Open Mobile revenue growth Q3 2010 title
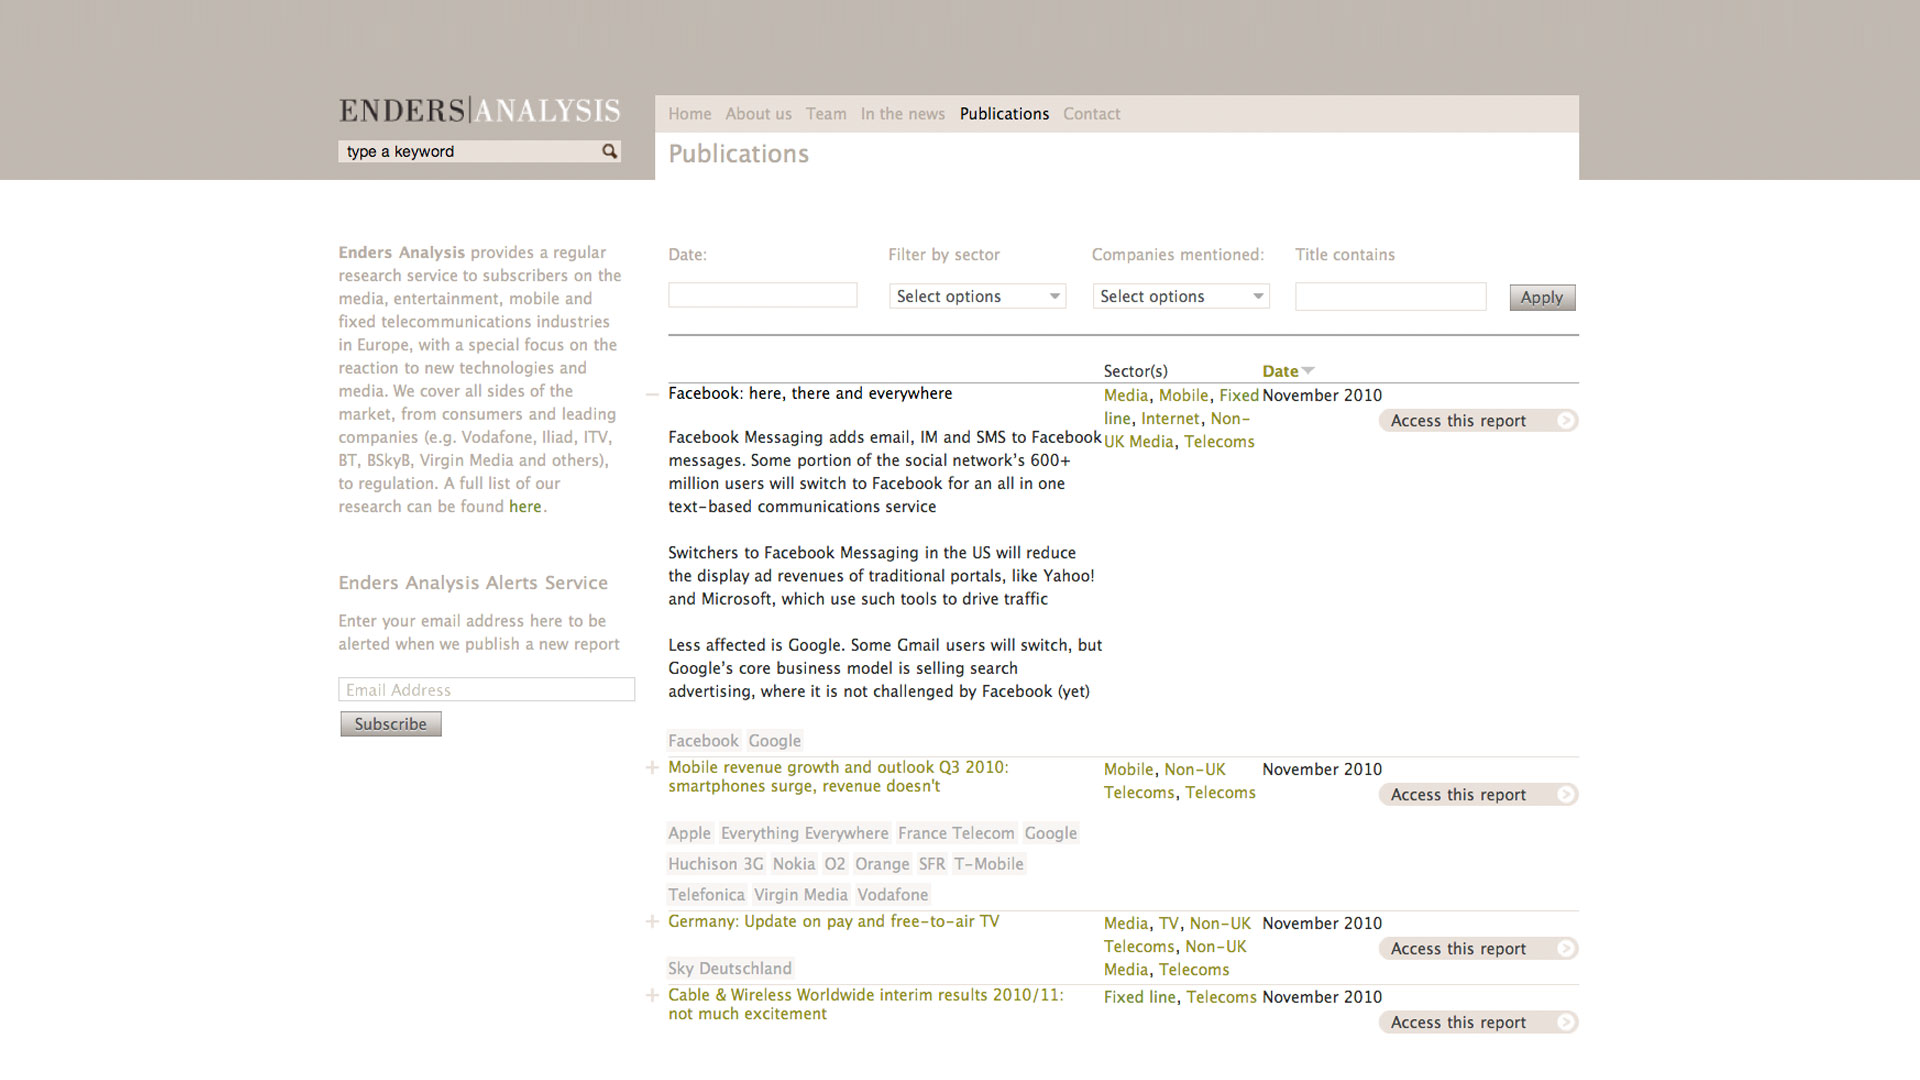The height and width of the screenshot is (1080, 1920). tap(838, 777)
